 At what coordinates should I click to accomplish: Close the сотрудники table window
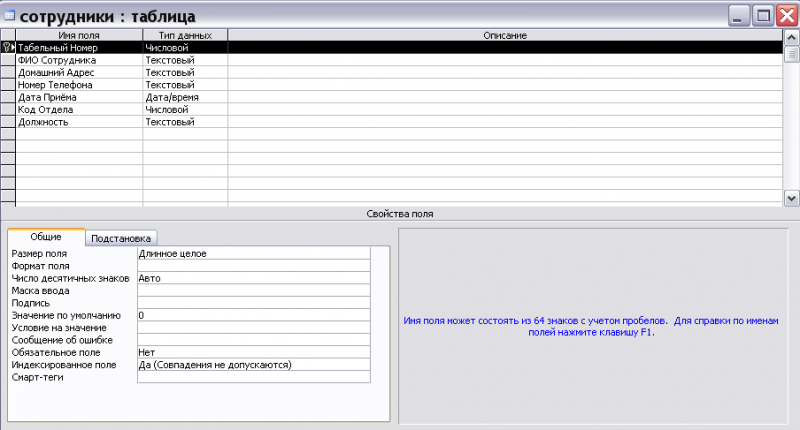pos(787,16)
